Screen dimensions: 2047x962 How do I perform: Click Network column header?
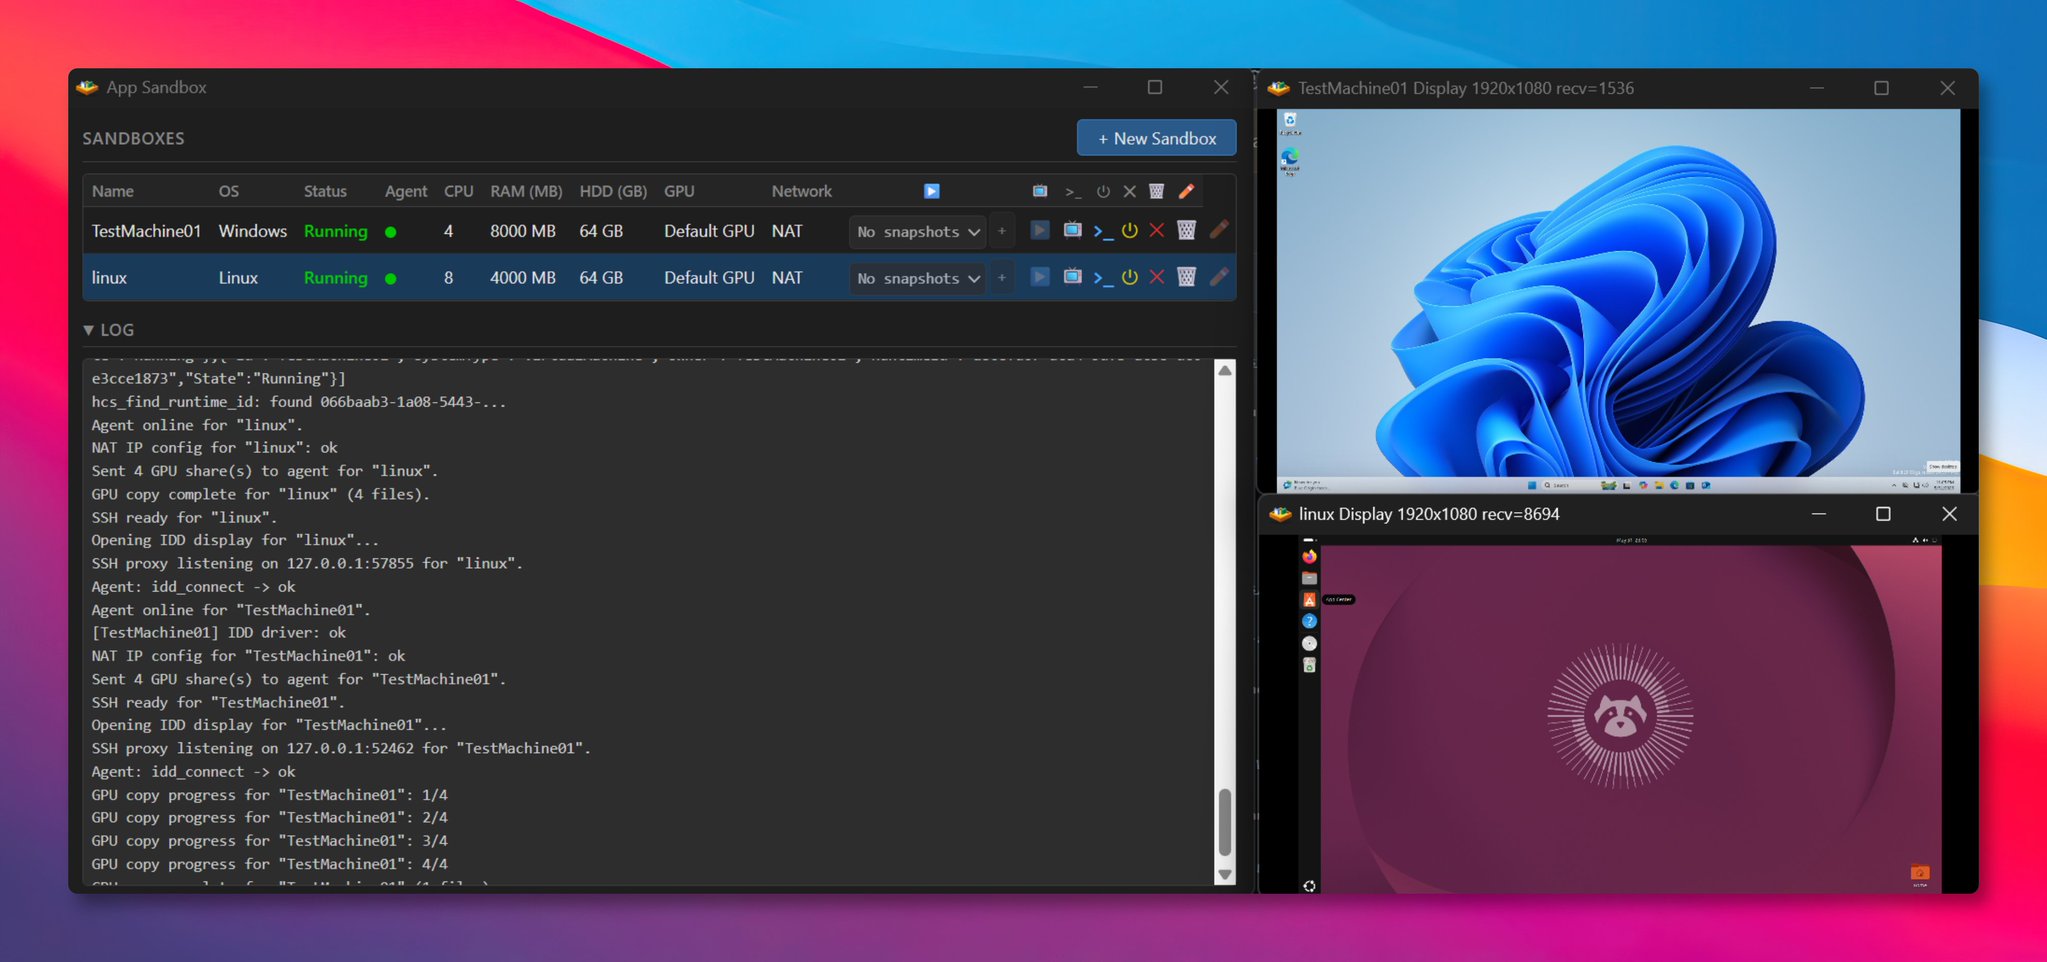(801, 191)
